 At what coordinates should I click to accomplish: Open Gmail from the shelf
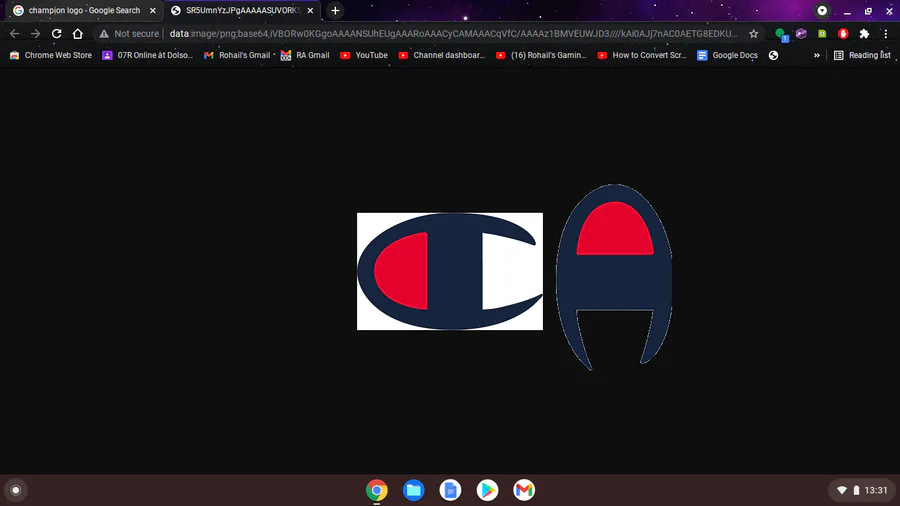(x=524, y=491)
